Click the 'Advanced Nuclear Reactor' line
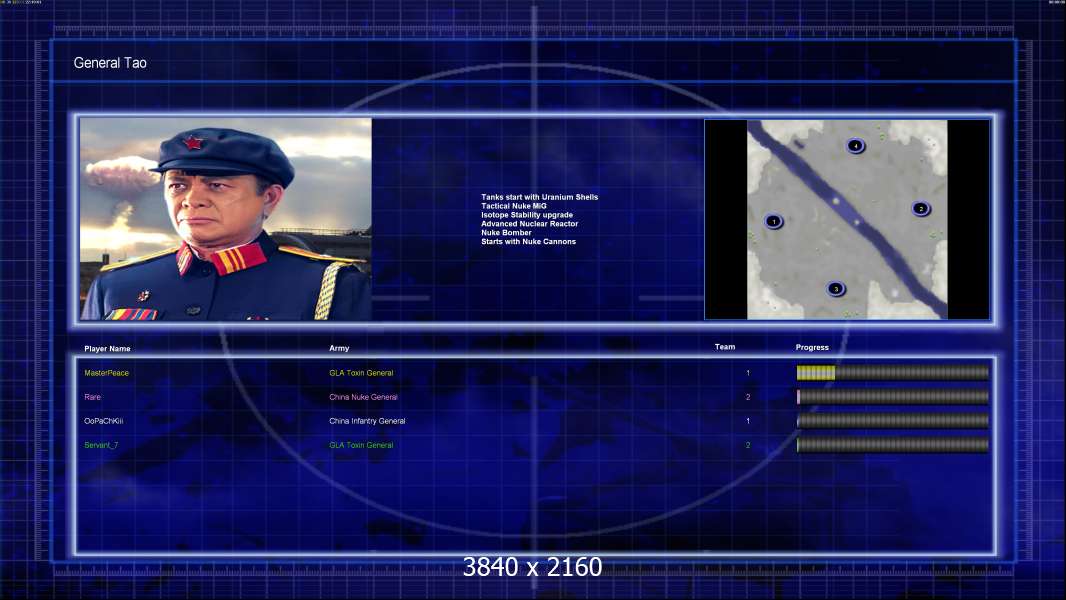This screenshot has width=1066, height=600. click(x=530, y=224)
